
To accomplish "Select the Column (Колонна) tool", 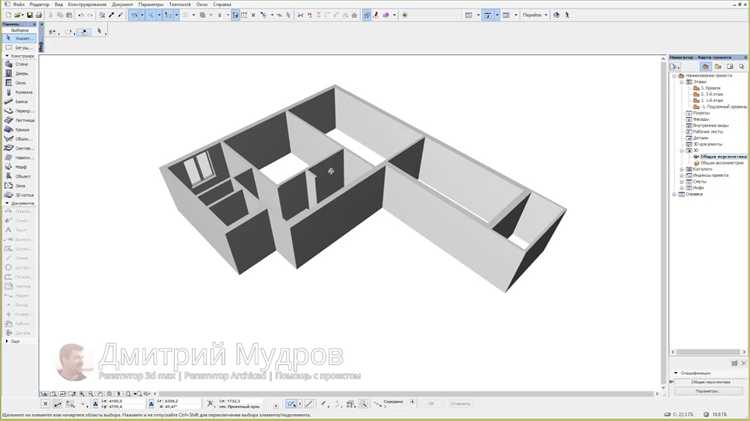I will click(19, 92).
